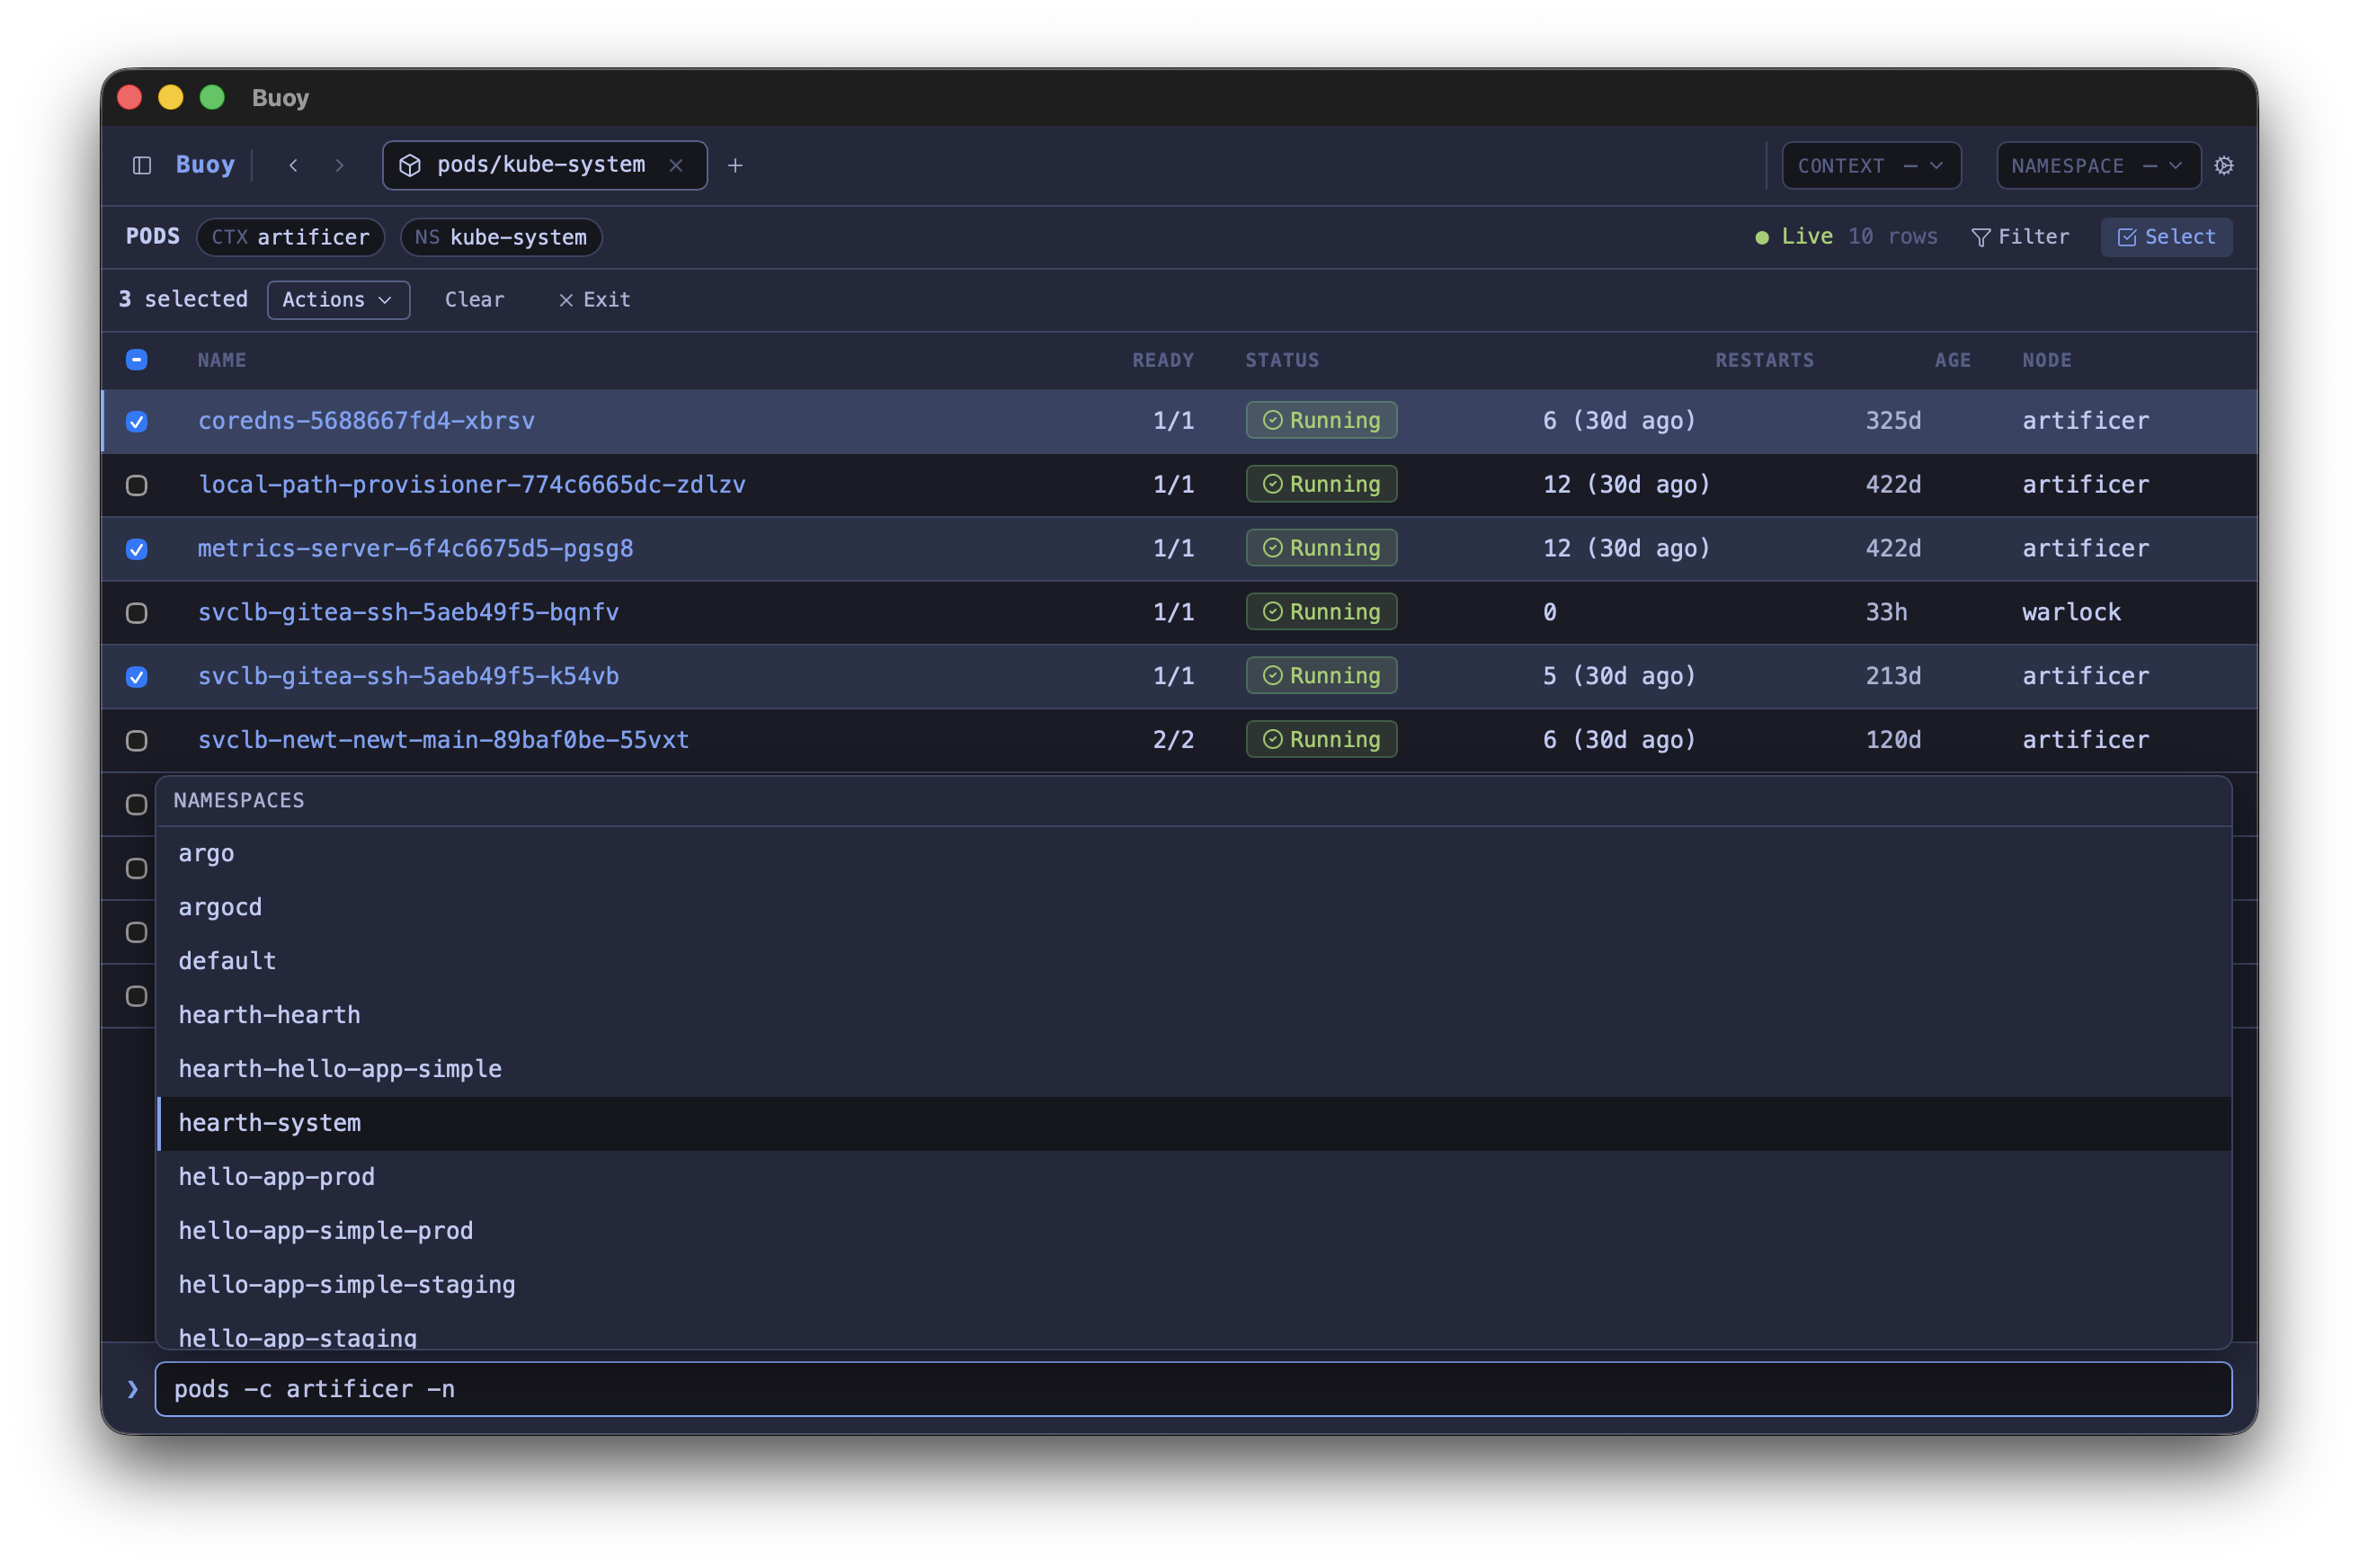Screen dimensions: 2359x1568
Task: Click the Filter funnel button
Action: coord(2019,237)
